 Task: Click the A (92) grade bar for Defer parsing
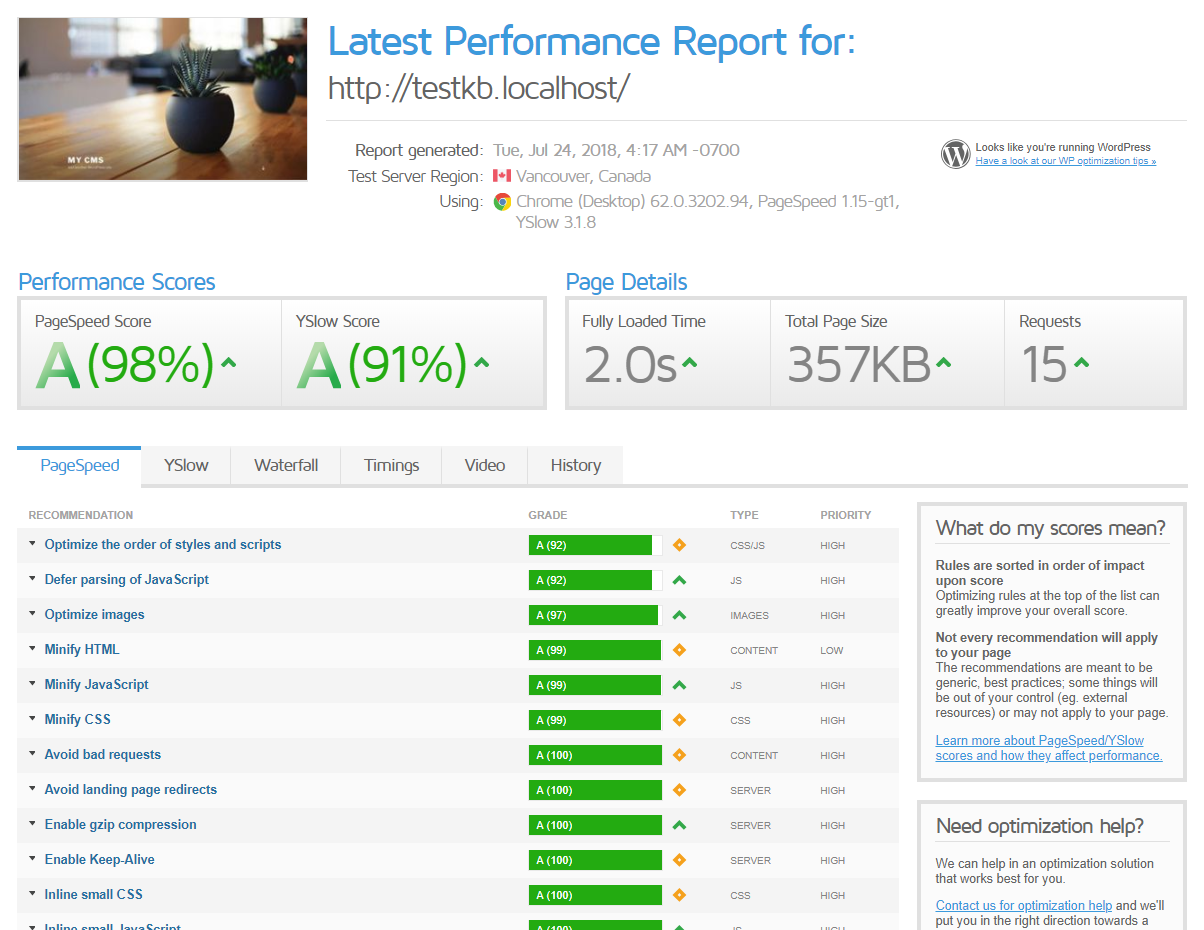[596, 580]
